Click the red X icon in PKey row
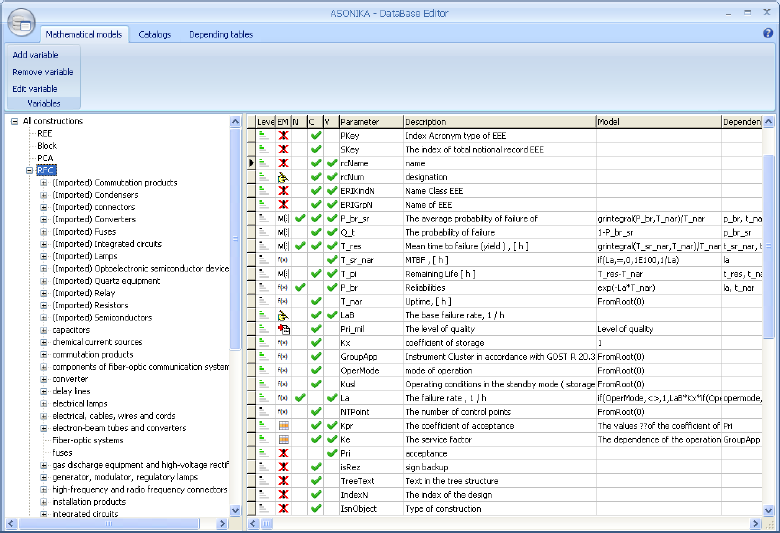 click(283, 135)
